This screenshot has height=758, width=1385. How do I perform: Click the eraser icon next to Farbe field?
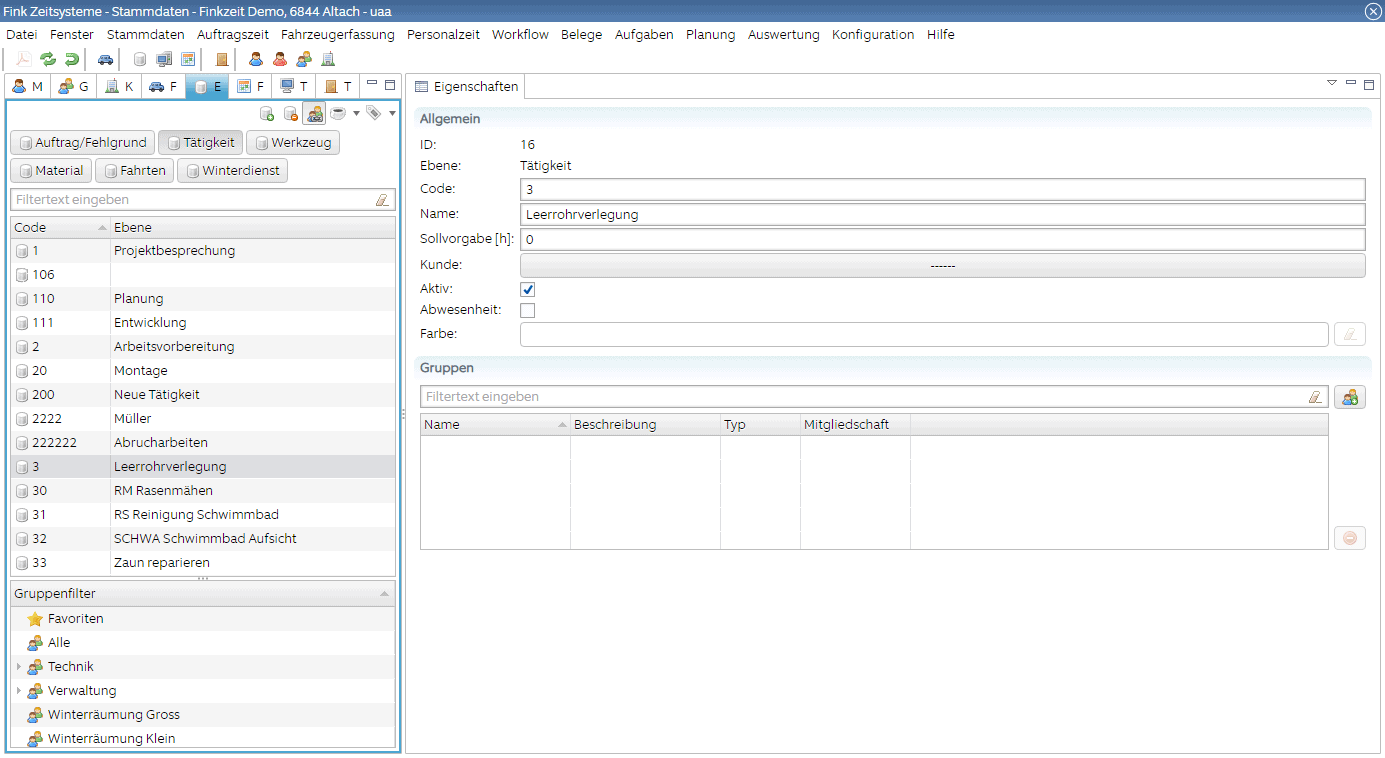pos(1350,334)
